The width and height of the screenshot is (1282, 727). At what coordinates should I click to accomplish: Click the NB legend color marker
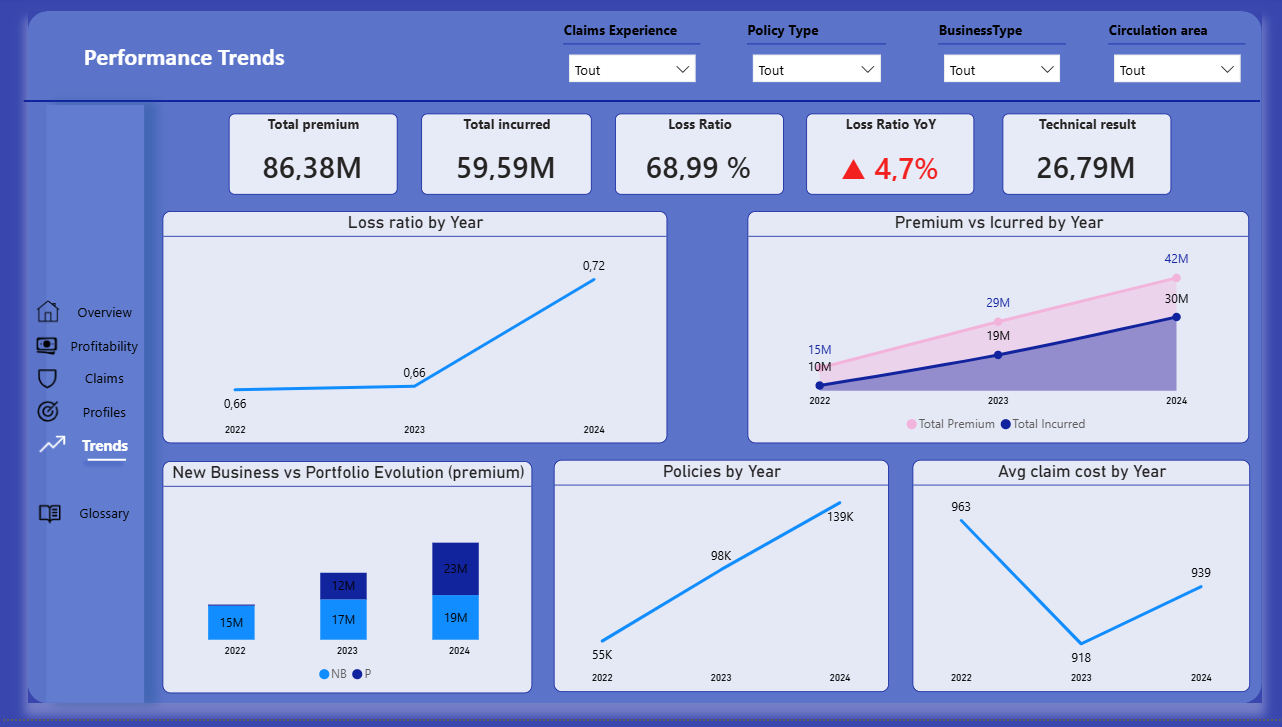point(324,675)
